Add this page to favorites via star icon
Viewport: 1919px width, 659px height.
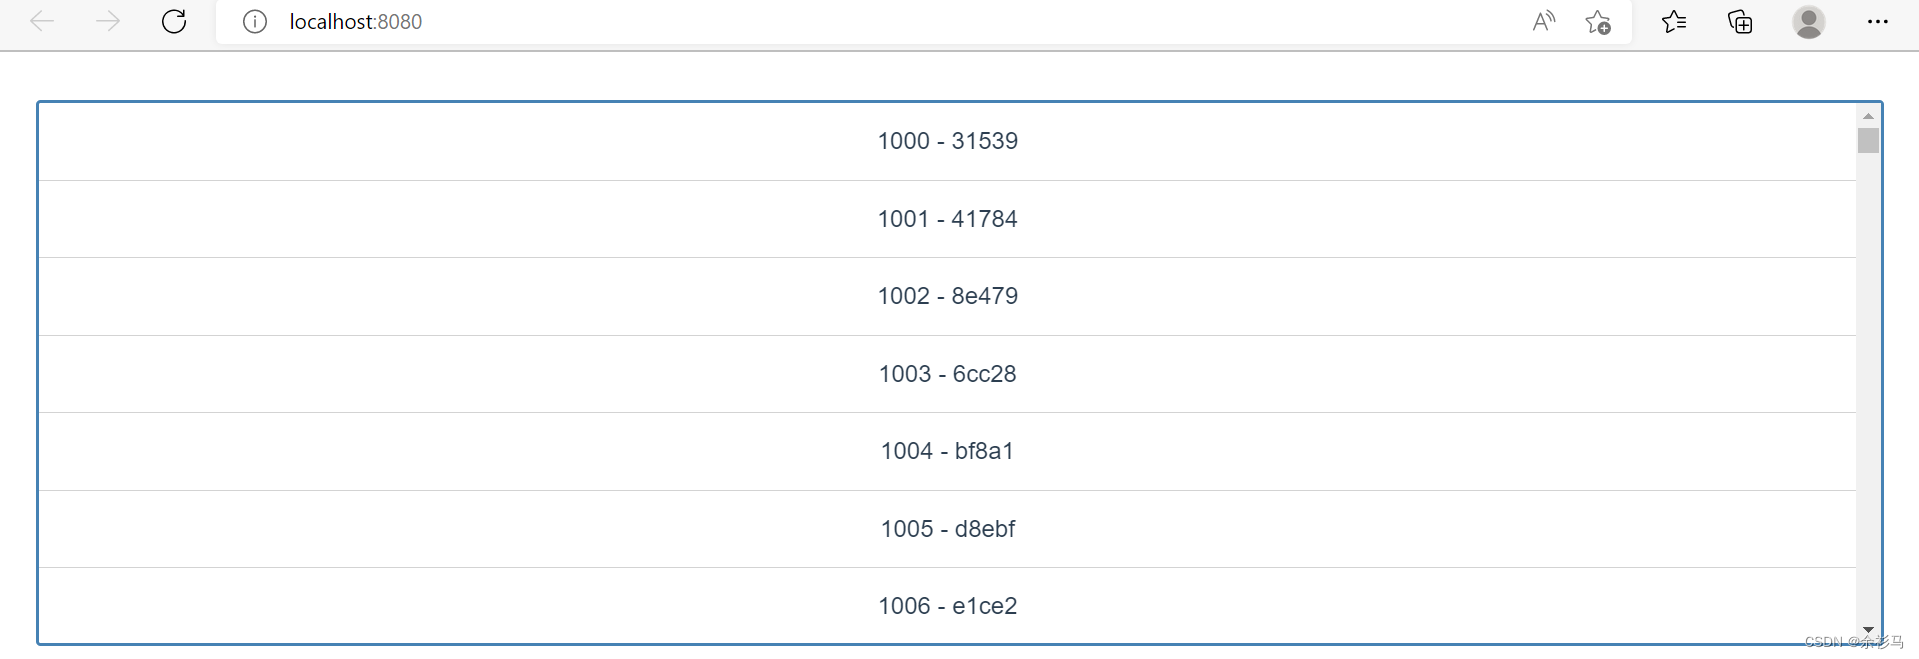click(x=1597, y=21)
